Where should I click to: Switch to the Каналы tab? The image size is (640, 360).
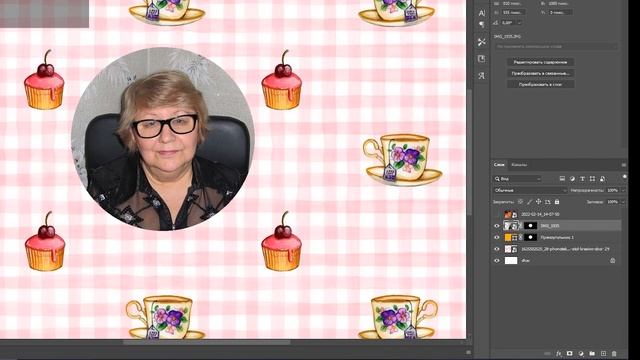[519, 165]
